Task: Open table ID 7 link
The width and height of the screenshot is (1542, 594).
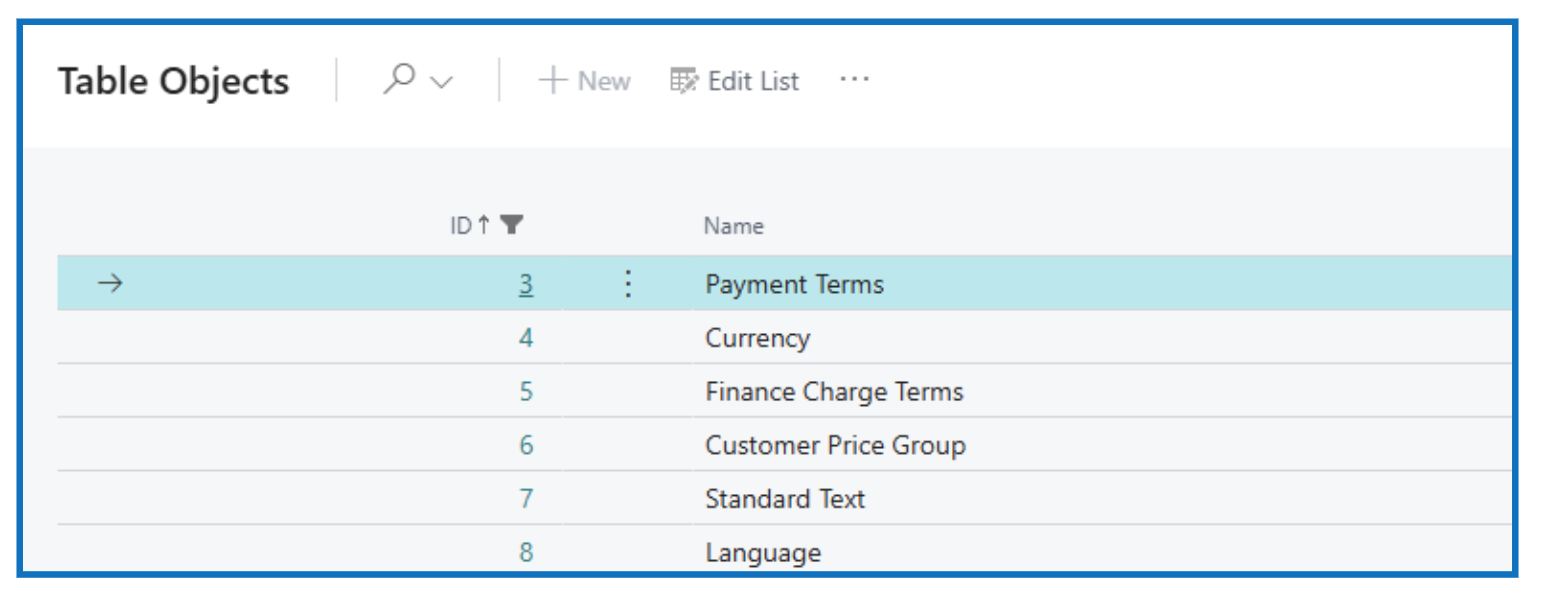Action: (x=526, y=499)
